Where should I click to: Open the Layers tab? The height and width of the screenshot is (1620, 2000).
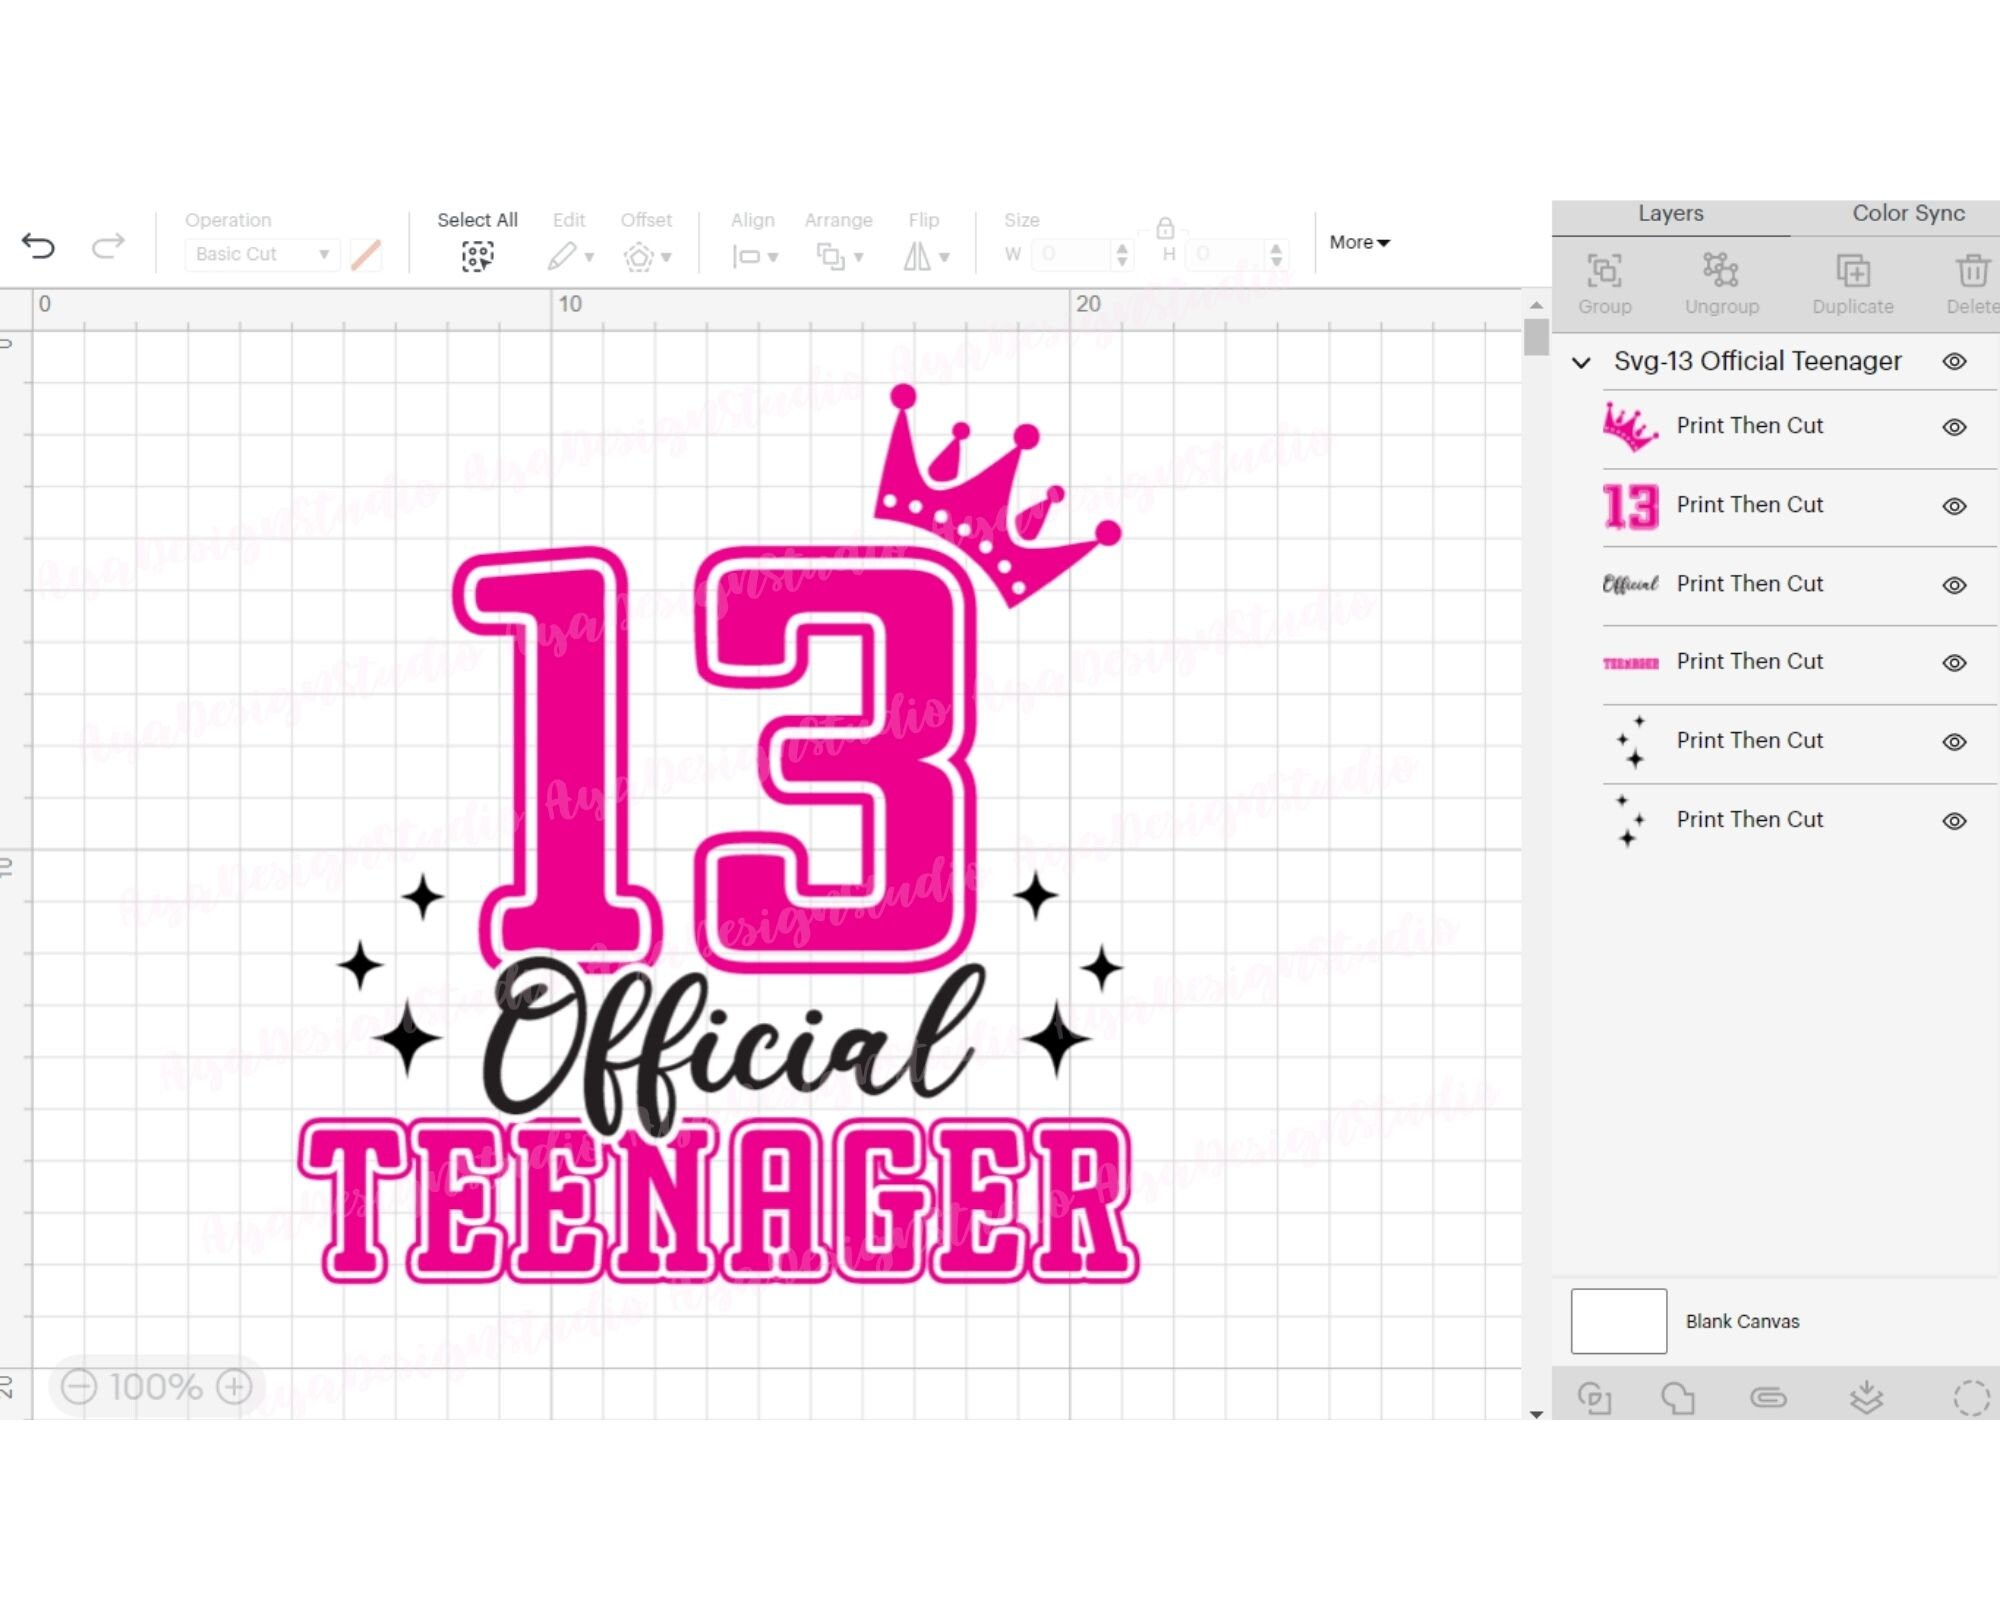[1668, 213]
